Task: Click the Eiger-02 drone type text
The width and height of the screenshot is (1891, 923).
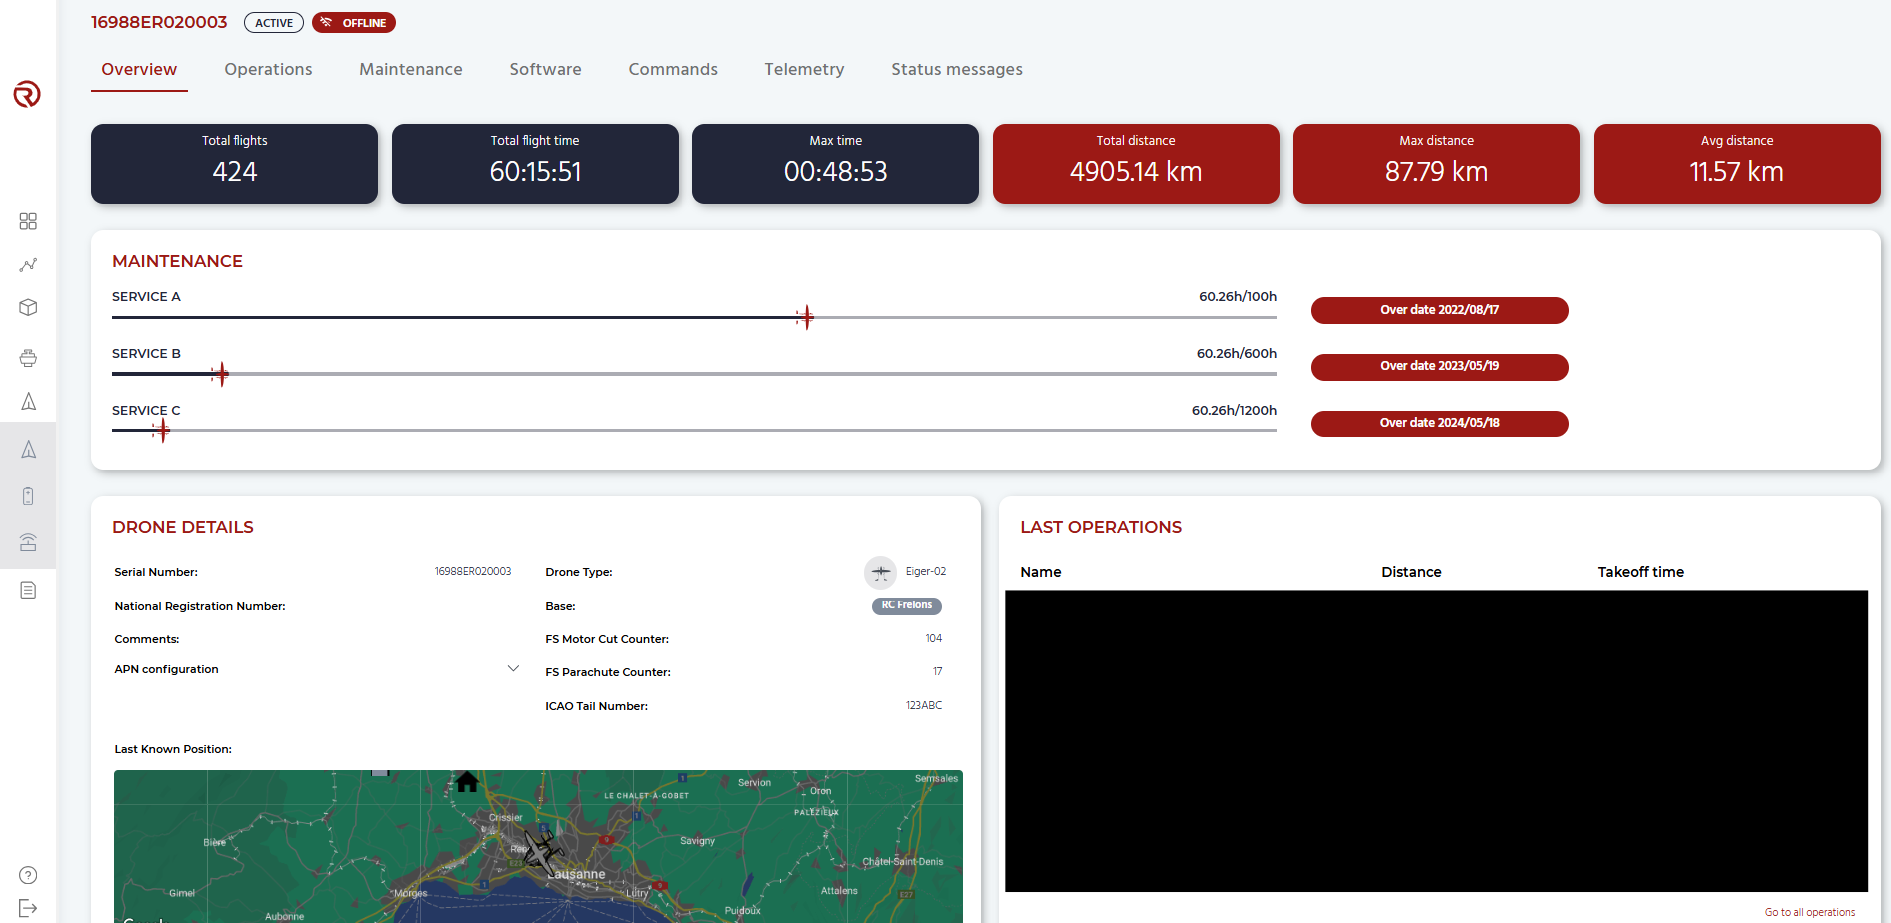Action: 926,572
